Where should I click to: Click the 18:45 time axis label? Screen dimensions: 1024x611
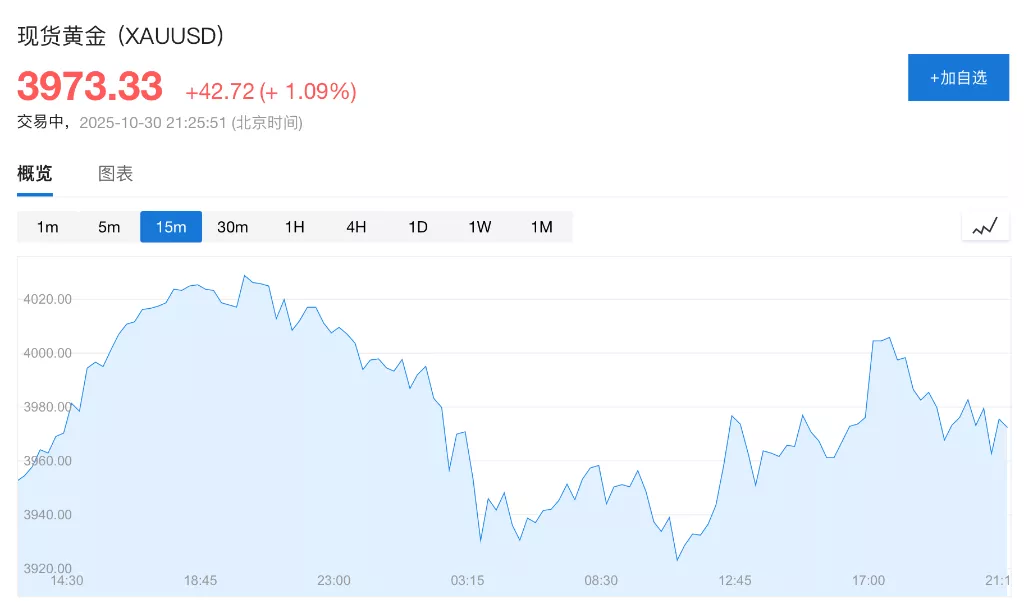coord(200,580)
